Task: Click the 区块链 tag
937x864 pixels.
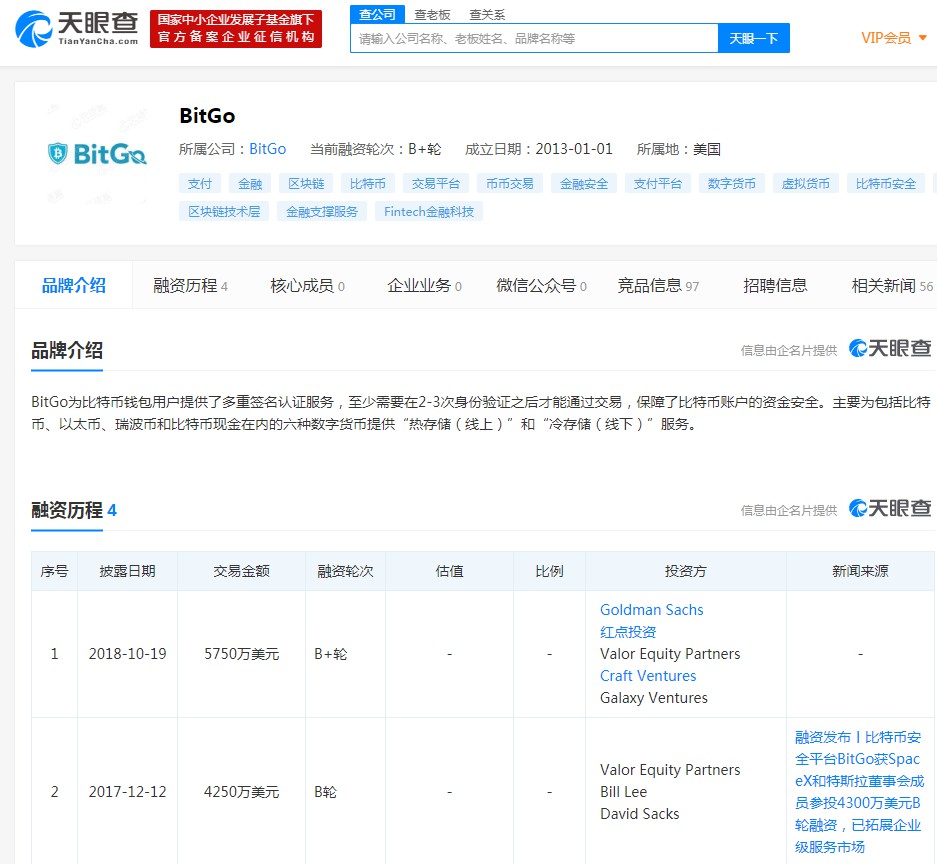Action: pyautogui.click(x=306, y=183)
